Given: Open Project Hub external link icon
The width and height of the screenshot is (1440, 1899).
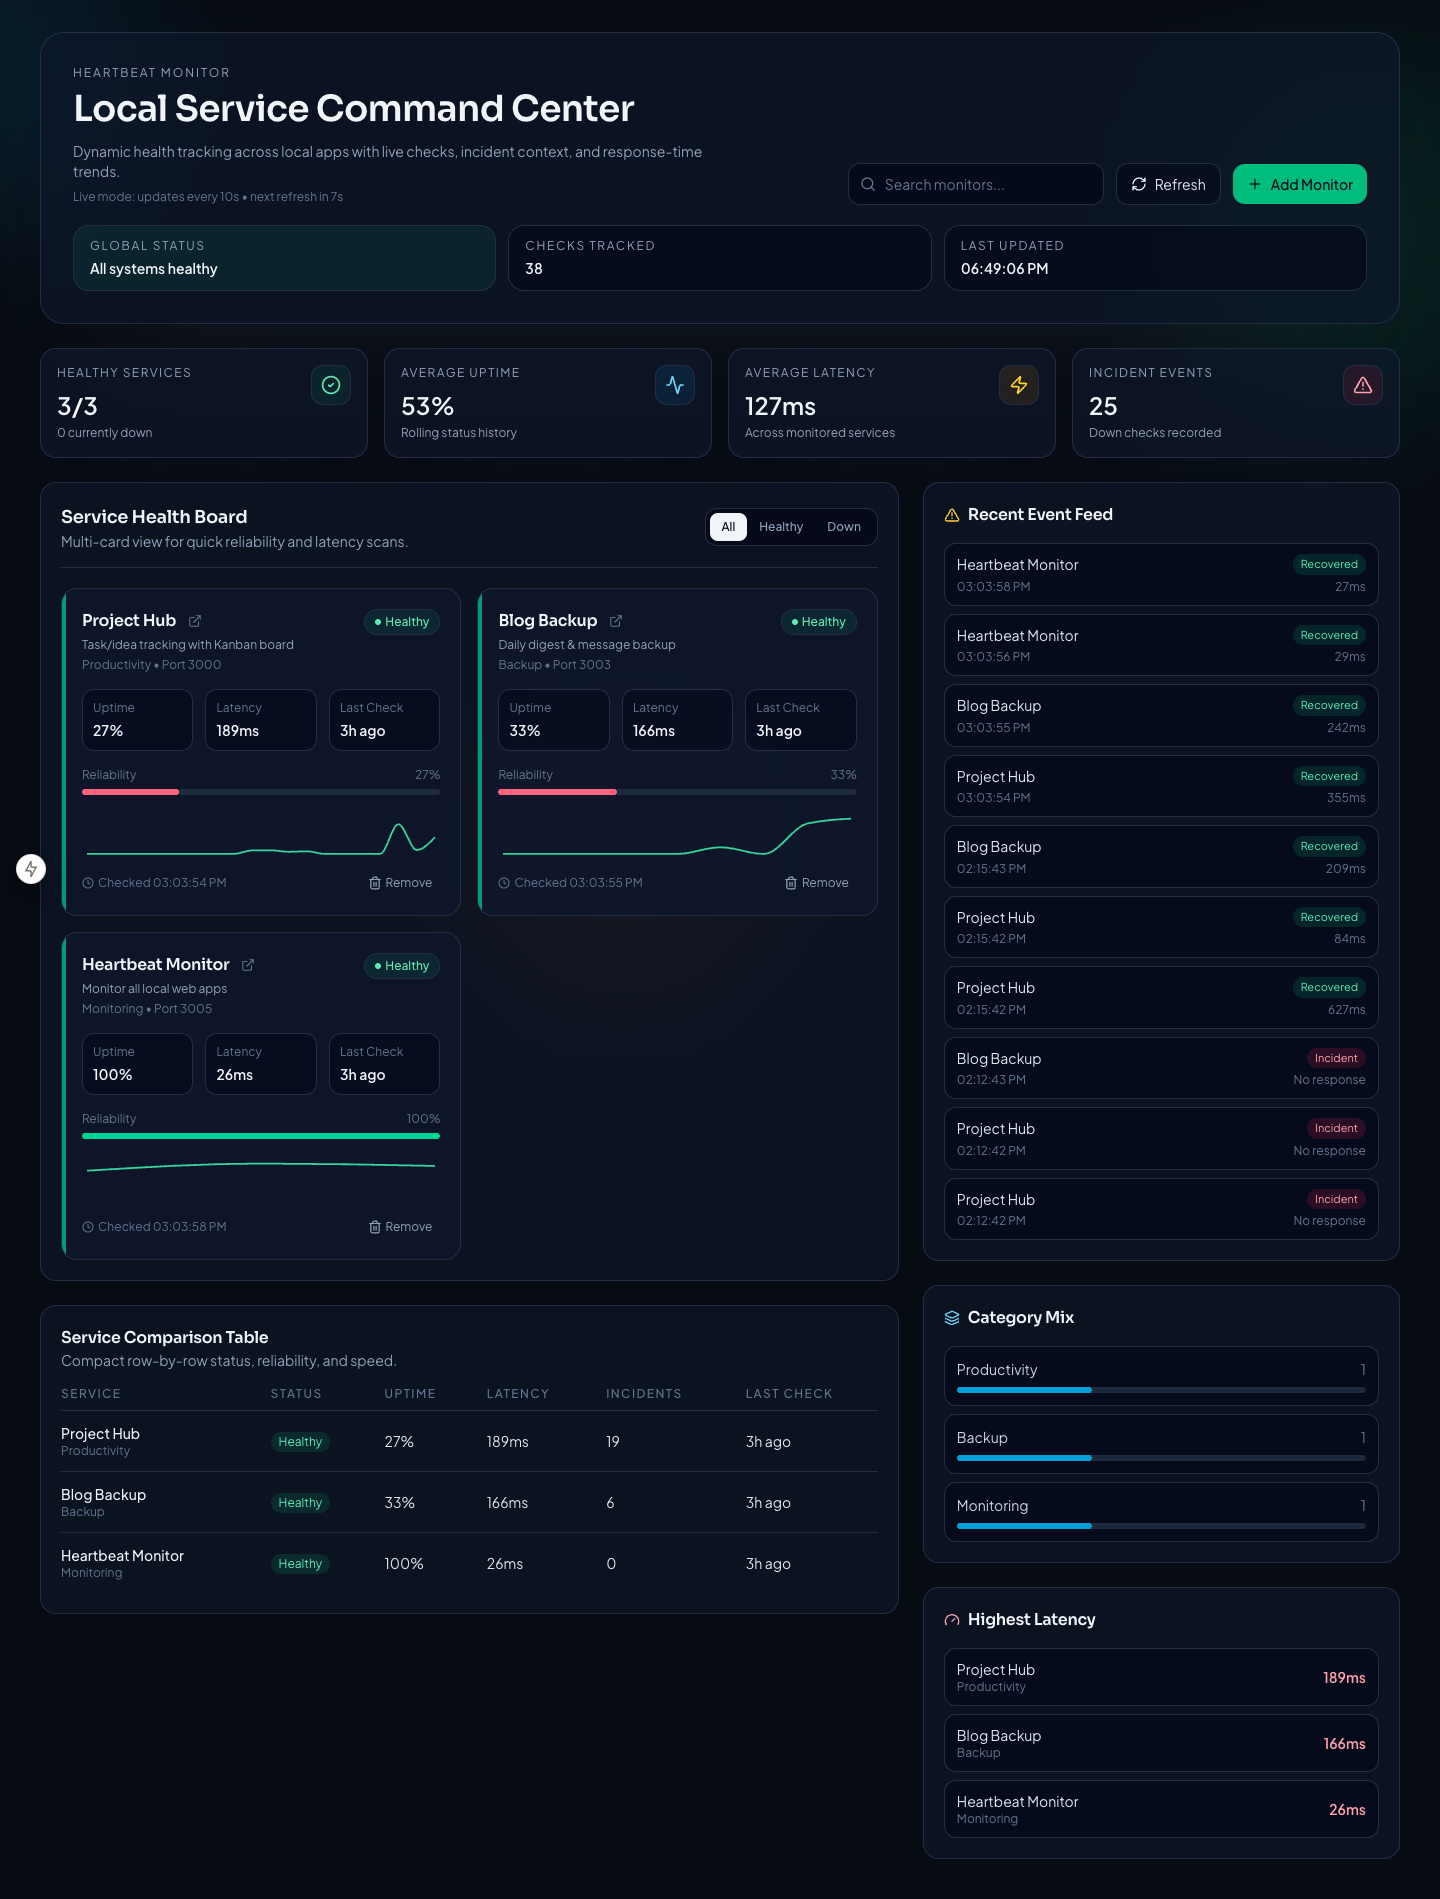Looking at the screenshot, I should point(195,621).
